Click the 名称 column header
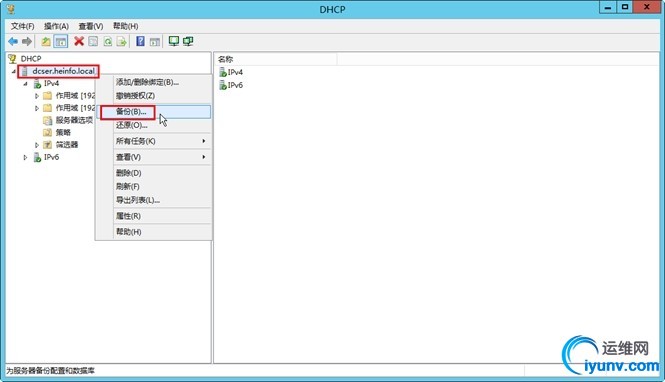This screenshot has height=382, width=665. tap(276, 59)
